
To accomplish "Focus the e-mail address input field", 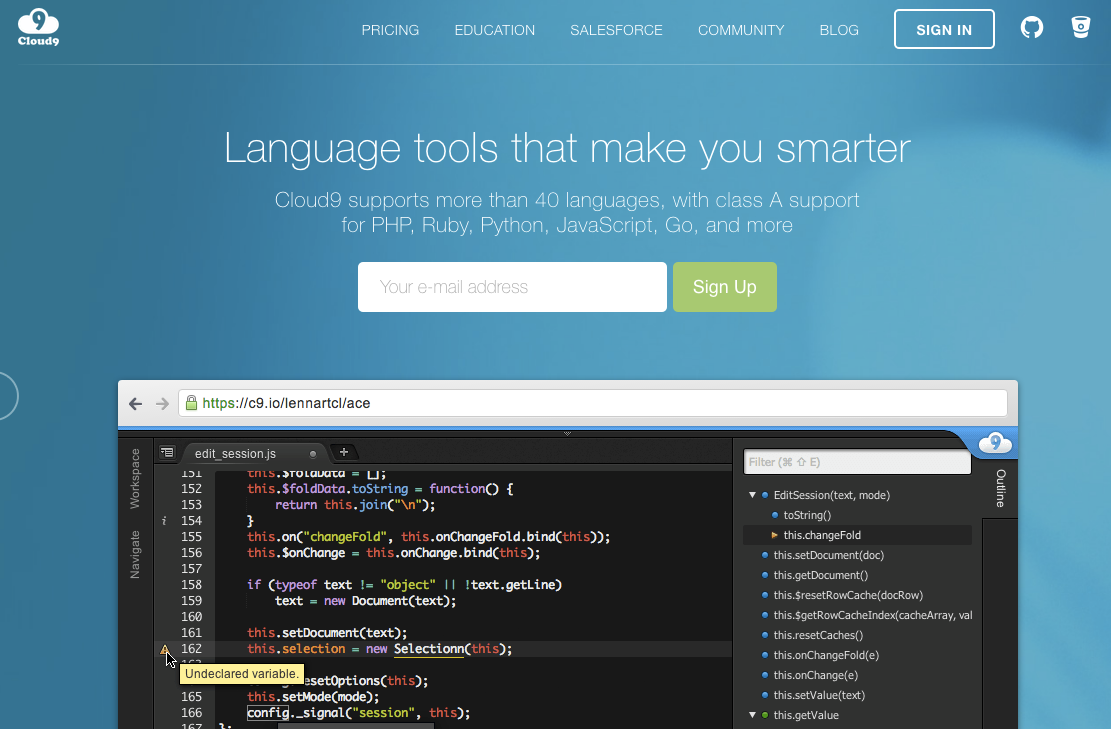I will tap(512, 287).
